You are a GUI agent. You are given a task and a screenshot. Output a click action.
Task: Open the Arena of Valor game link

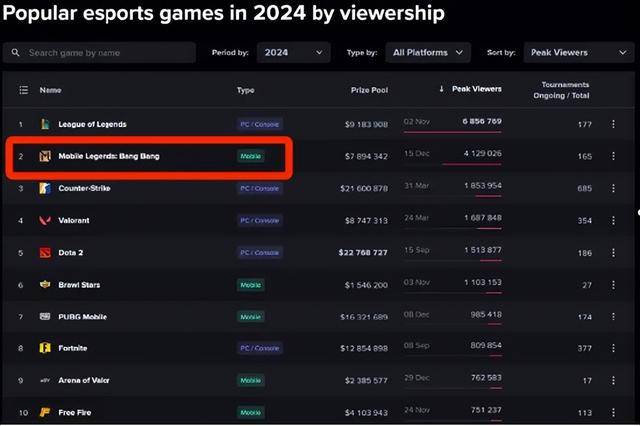click(84, 380)
